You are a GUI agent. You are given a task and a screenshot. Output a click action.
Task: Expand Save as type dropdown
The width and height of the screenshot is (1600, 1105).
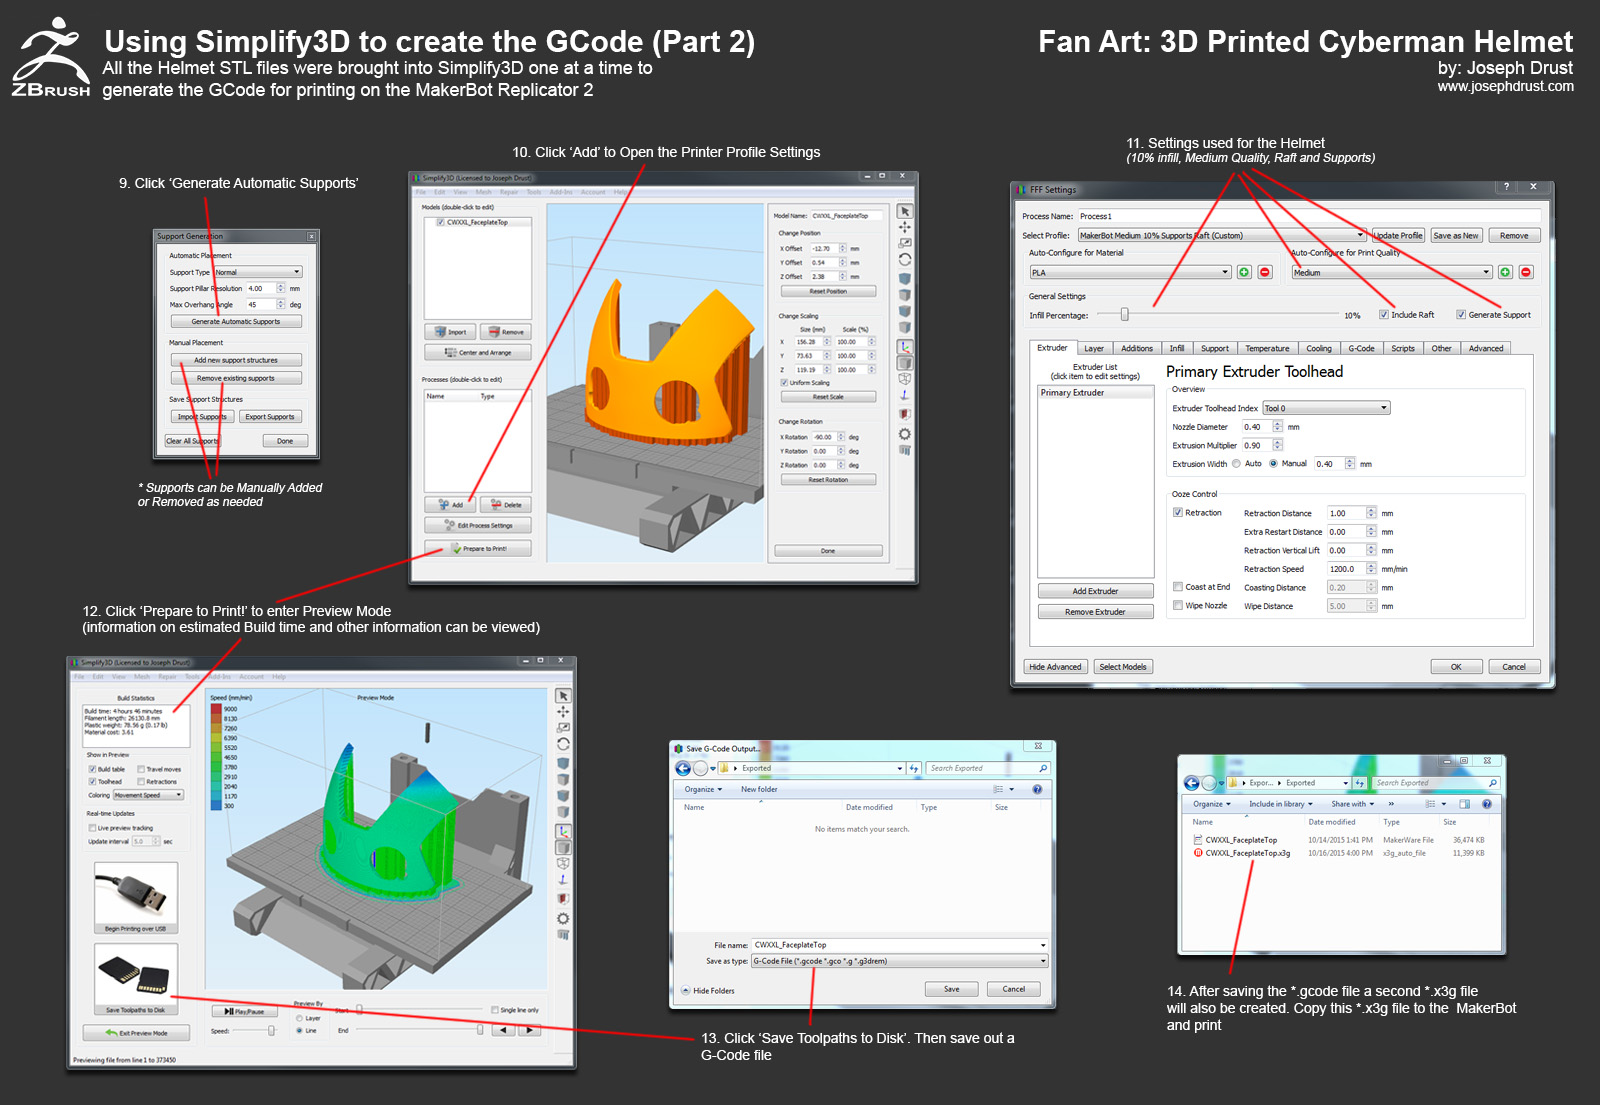tap(900, 961)
